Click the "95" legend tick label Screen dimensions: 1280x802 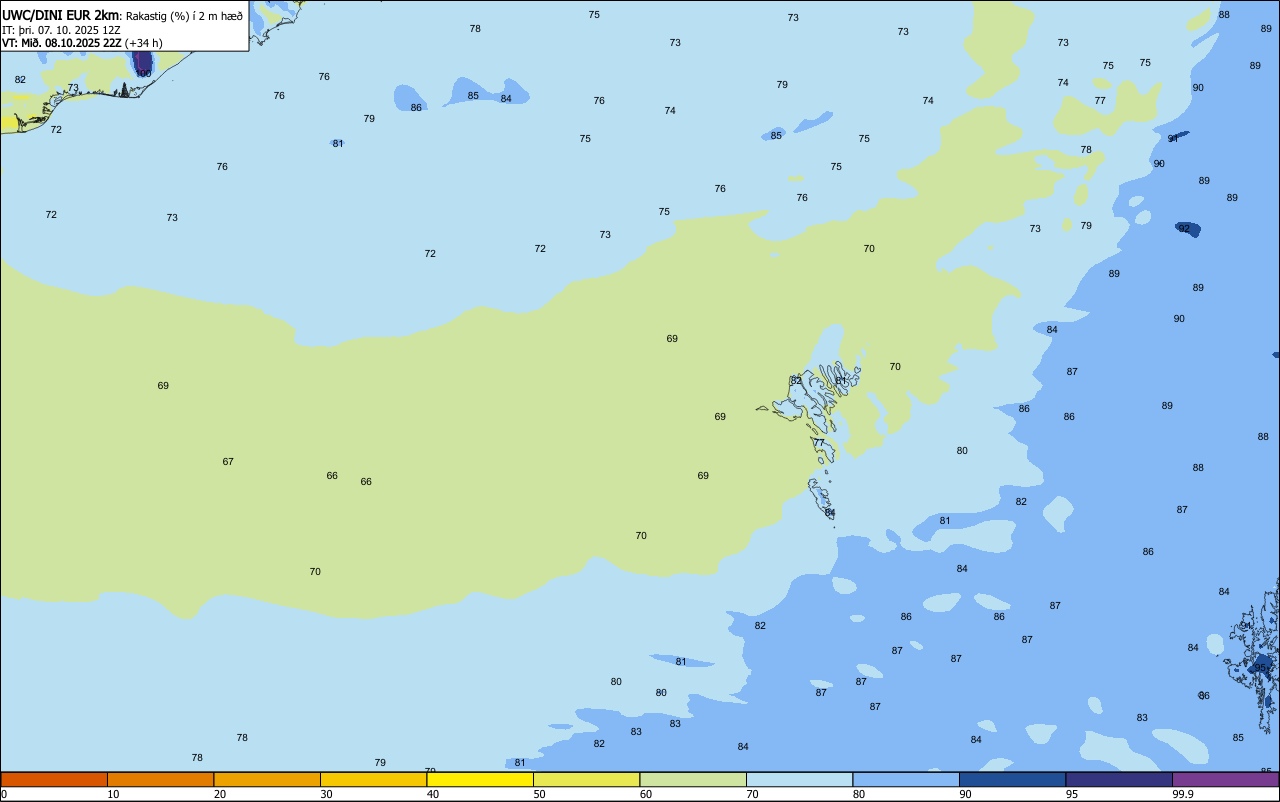click(1072, 794)
